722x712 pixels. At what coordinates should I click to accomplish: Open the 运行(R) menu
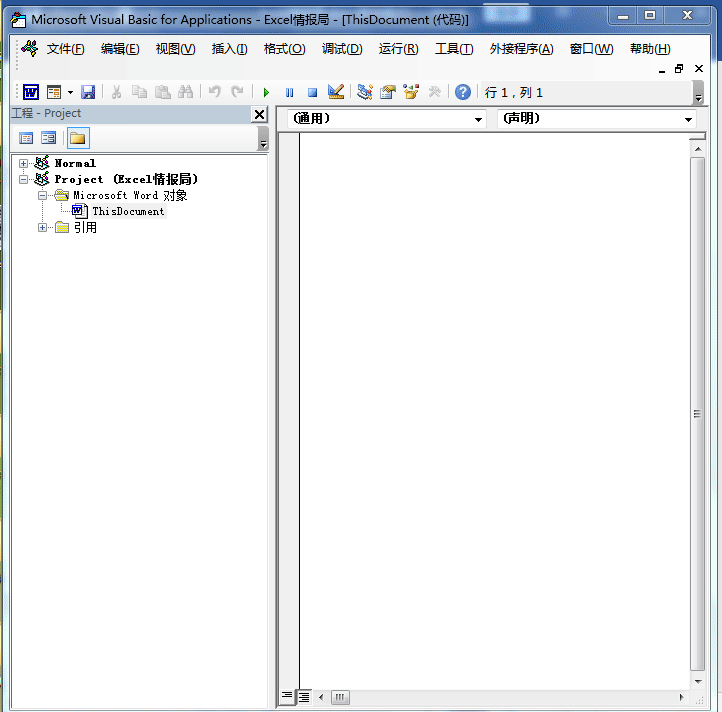coord(399,49)
